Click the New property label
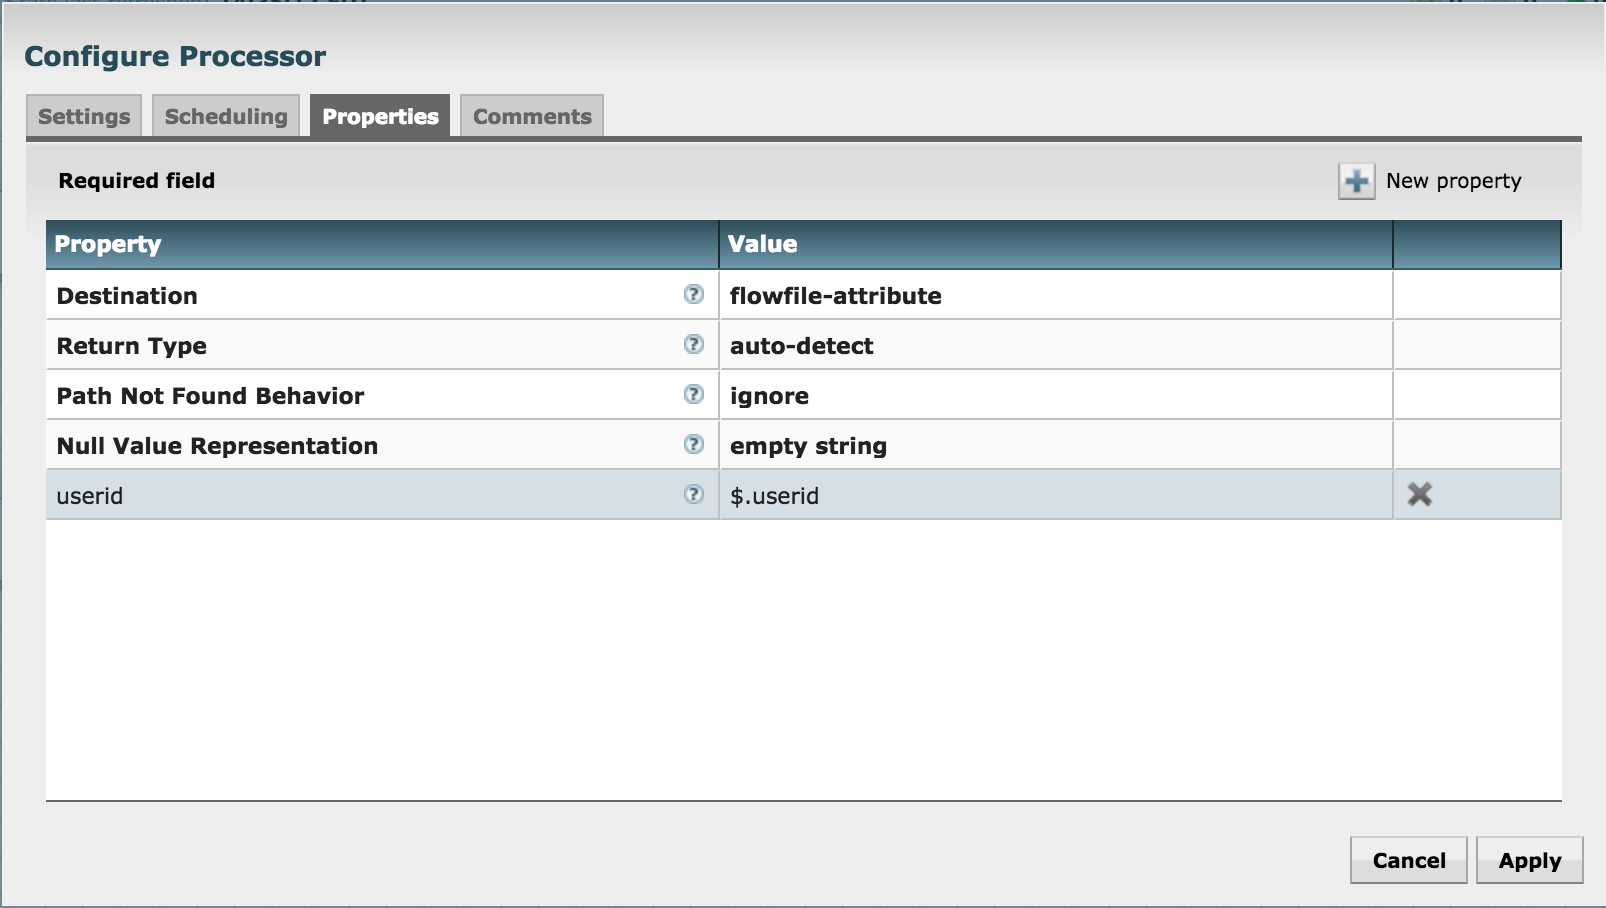Viewport: 1606px width, 908px height. pos(1454,181)
